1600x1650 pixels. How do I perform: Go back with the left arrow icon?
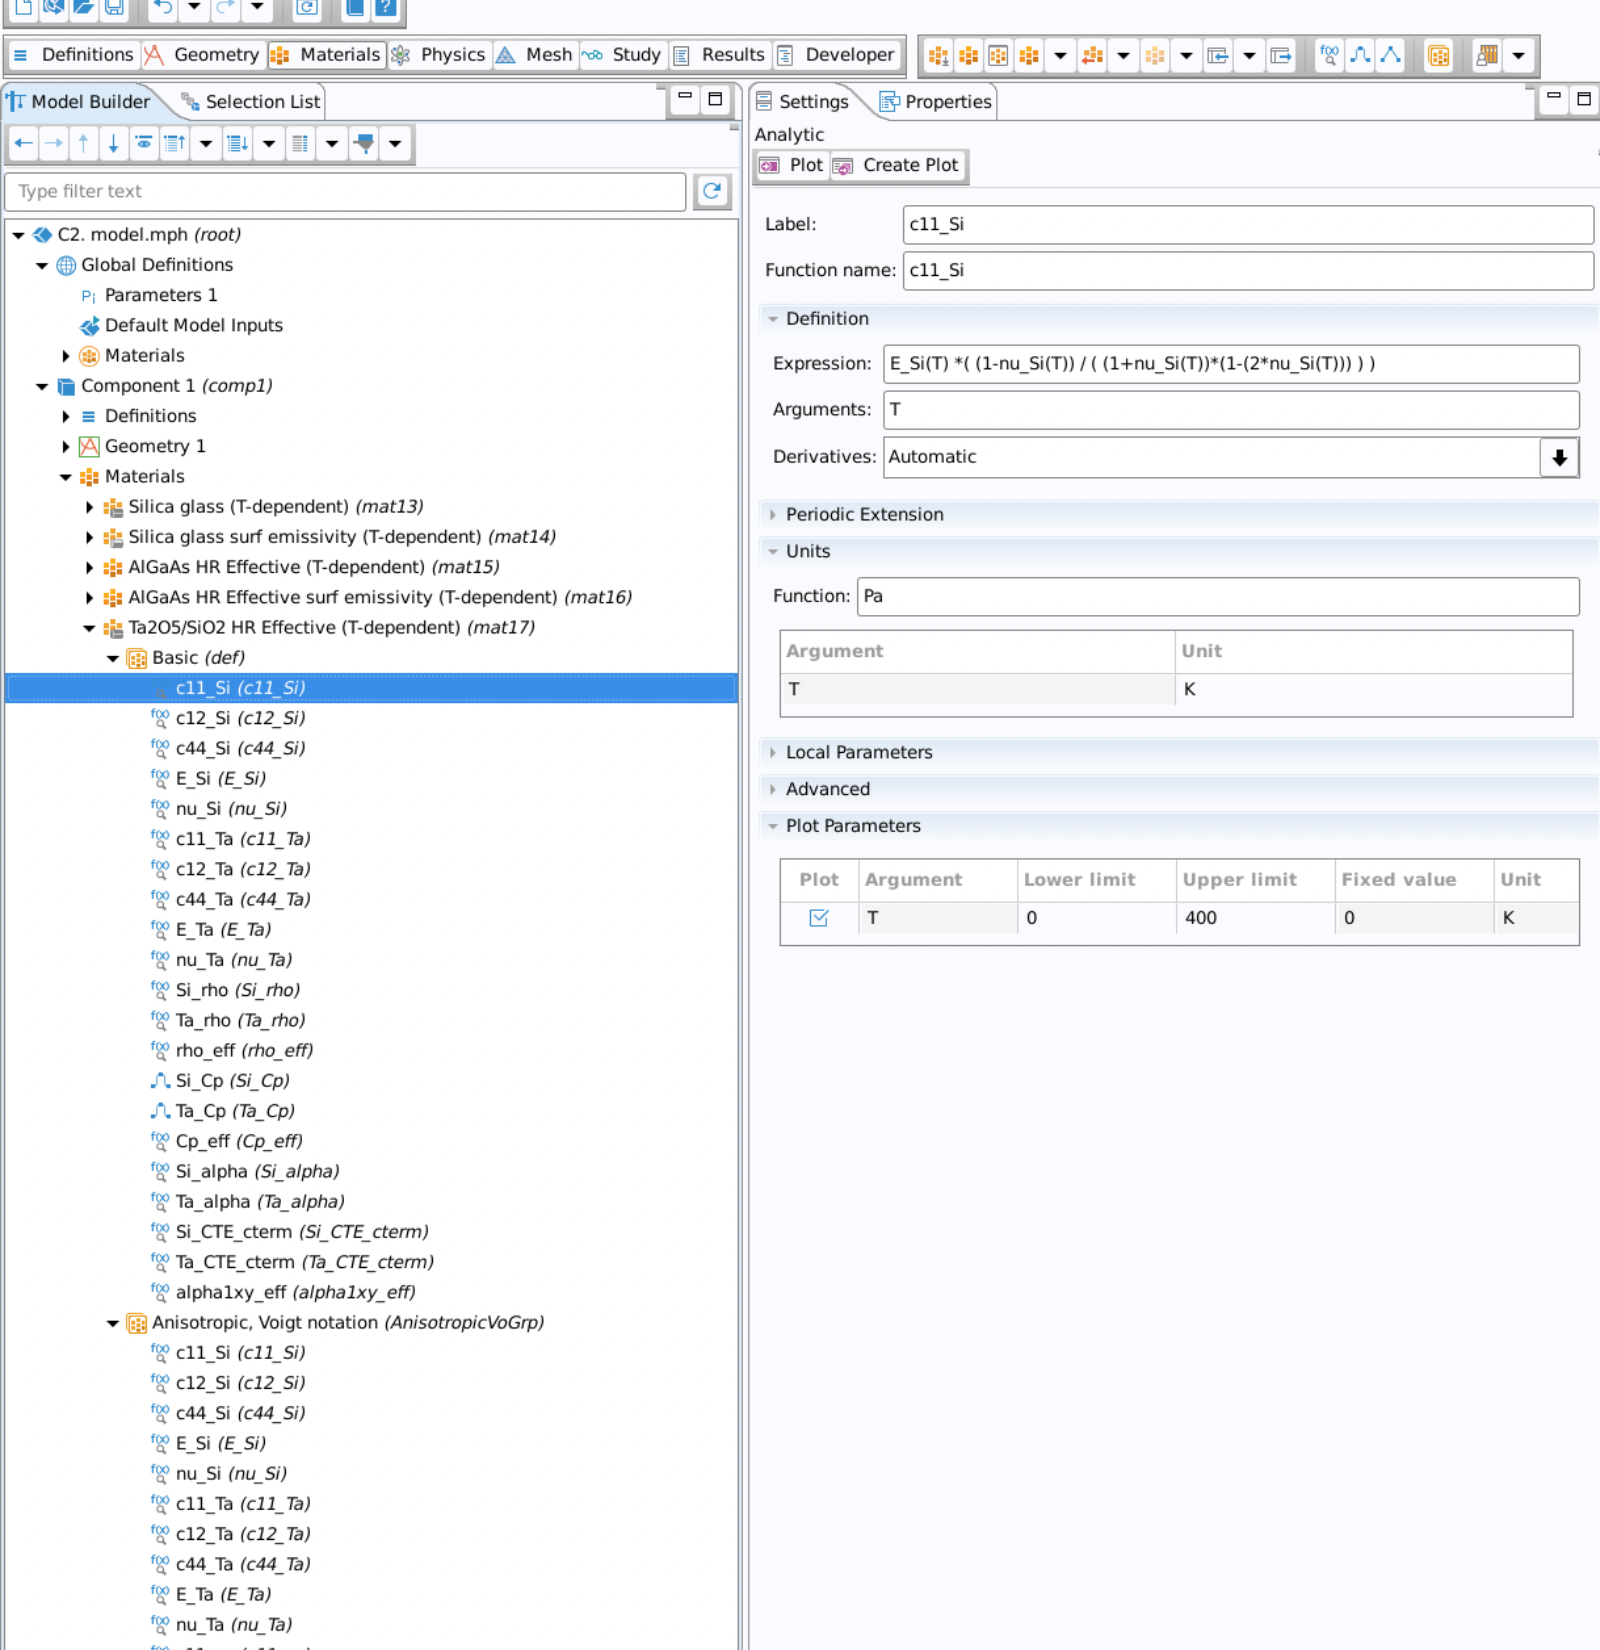pyautogui.click(x=24, y=144)
